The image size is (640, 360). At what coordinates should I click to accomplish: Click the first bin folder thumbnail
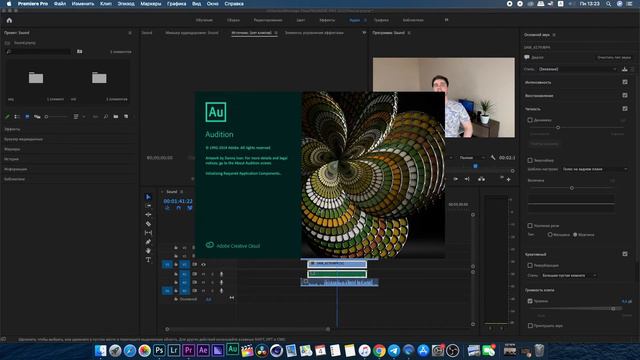[36, 78]
